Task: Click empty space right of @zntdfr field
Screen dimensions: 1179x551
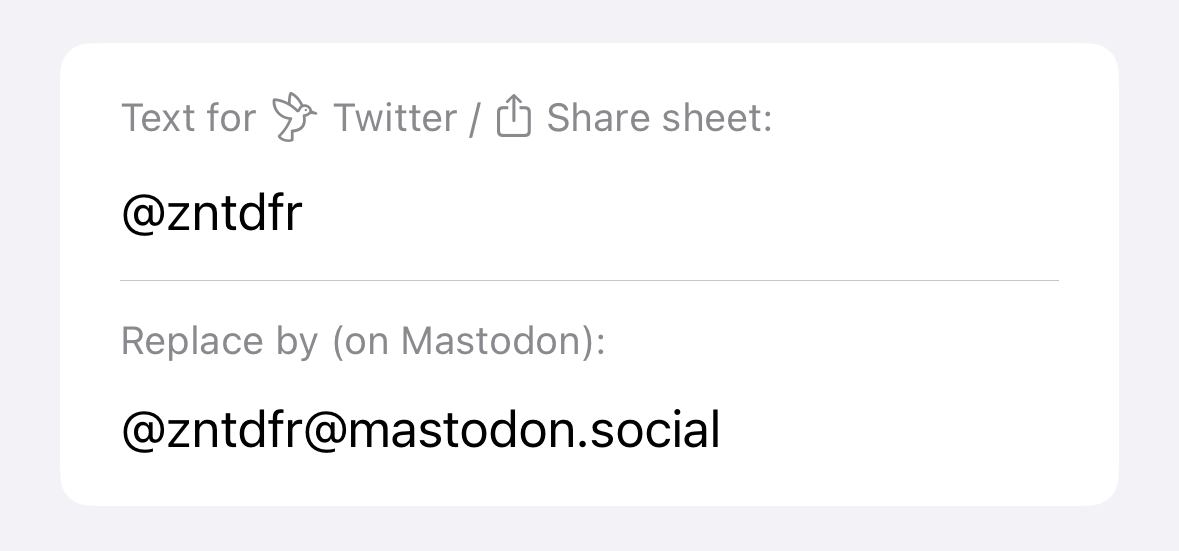Action: [677, 213]
